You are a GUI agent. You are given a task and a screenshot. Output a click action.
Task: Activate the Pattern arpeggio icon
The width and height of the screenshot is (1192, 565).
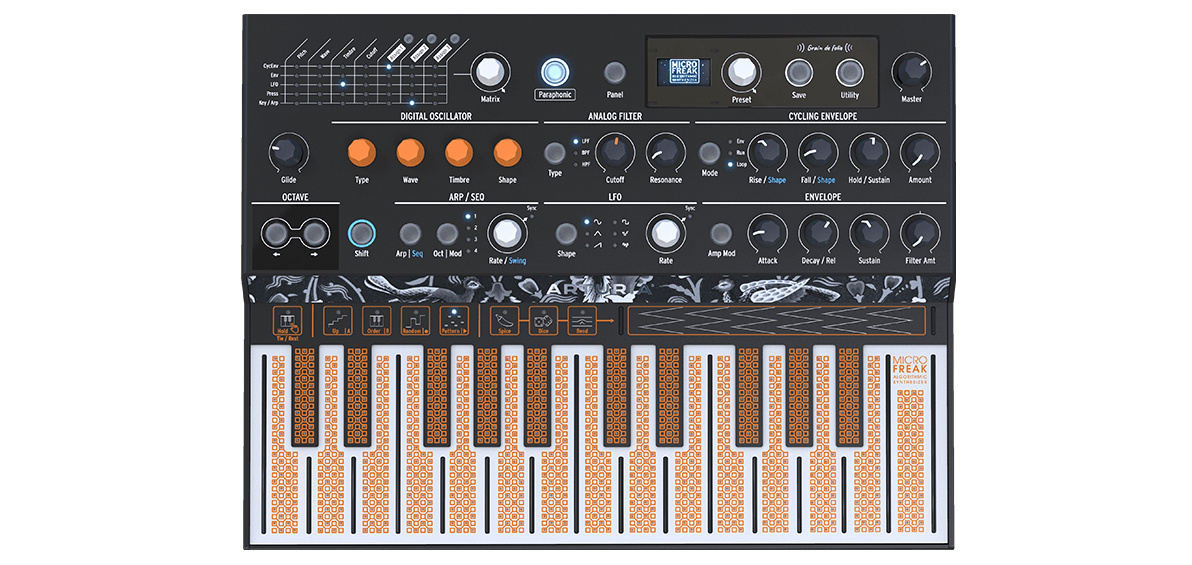click(455, 321)
